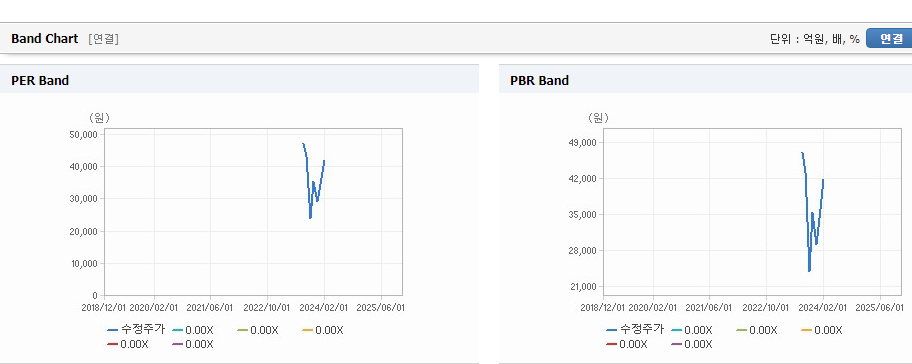Toggle red 0.00X legend in PBR Band chart

click(x=627, y=344)
